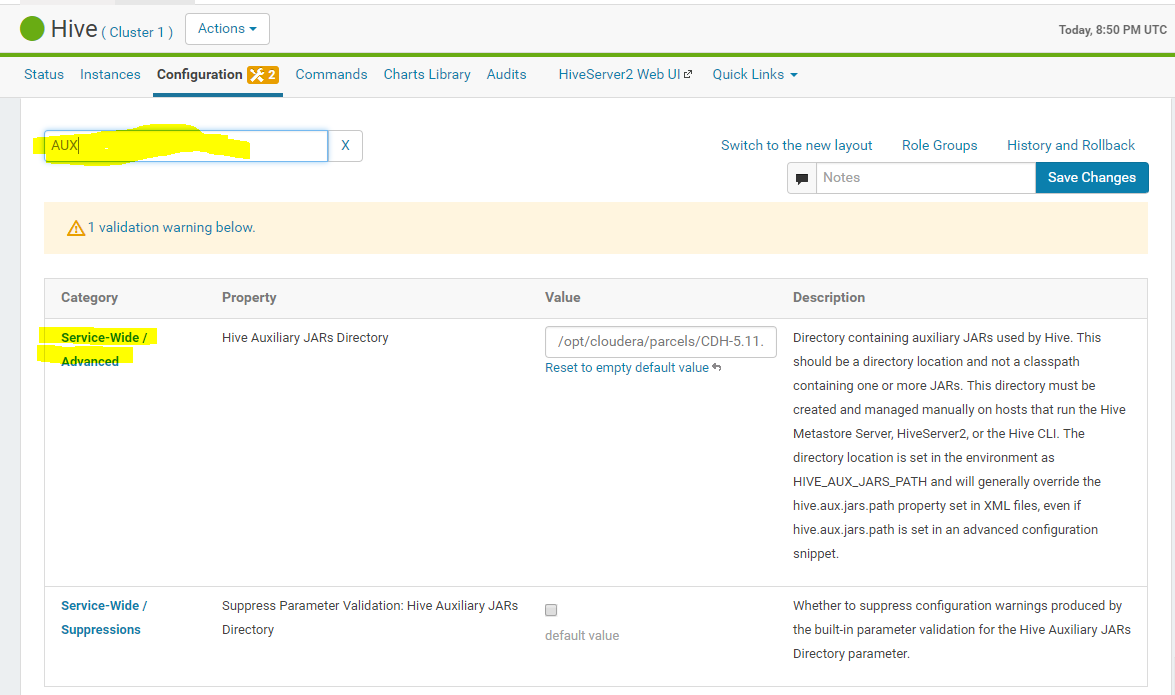The width and height of the screenshot is (1175, 695).
Task: Click the configuration issues wrench badge
Action: click(263, 74)
